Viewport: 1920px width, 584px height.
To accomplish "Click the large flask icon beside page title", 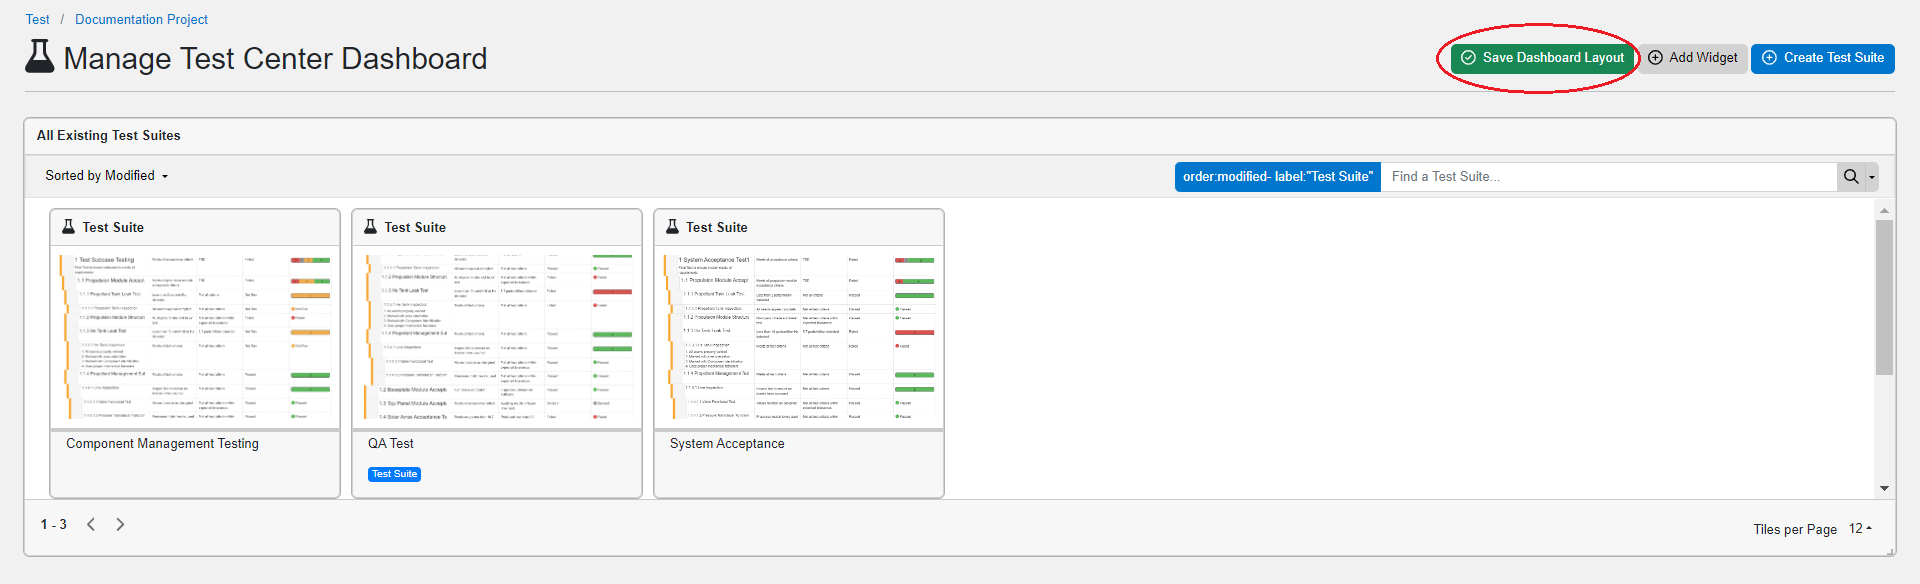I will pos(40,57).
